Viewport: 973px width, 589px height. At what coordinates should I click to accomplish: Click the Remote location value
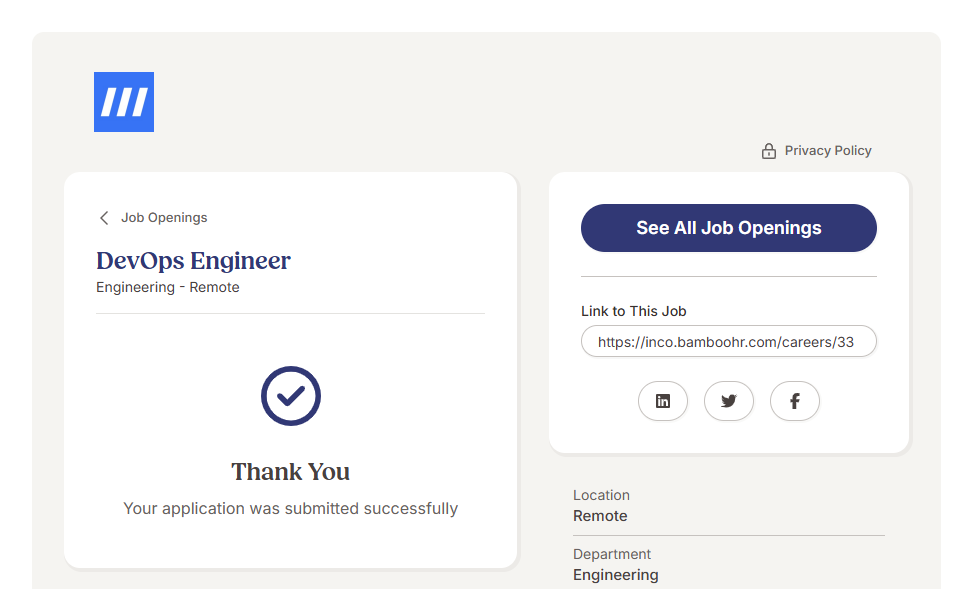(600, 516)
